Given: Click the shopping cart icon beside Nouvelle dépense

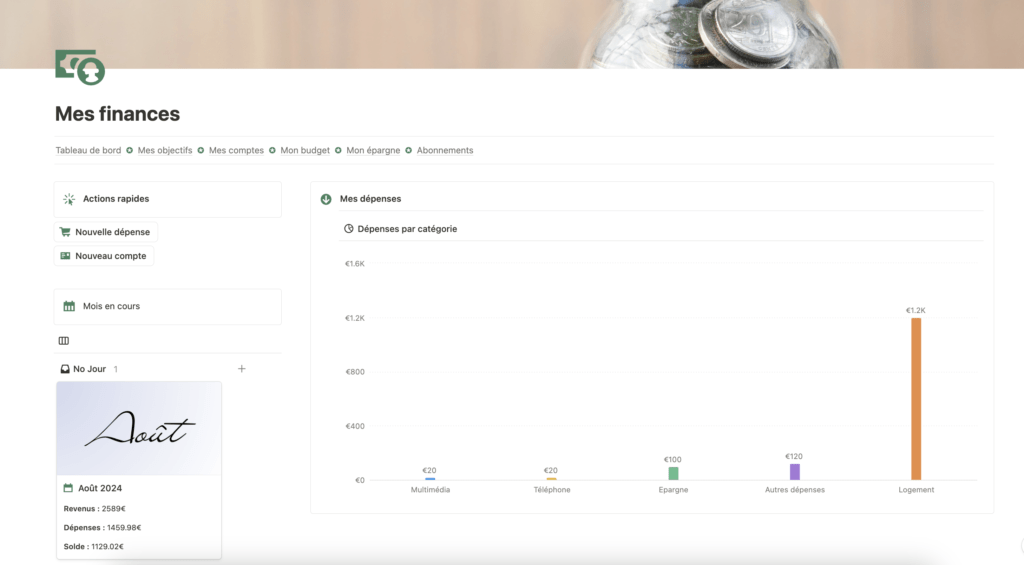Looking at the screenshot, I should coord(65,232).
